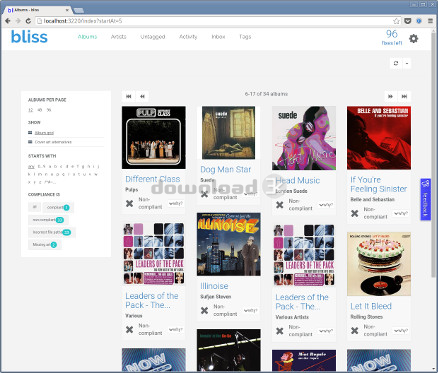Jump to first page of albums
438x373 pixels.
click(129, 96)
